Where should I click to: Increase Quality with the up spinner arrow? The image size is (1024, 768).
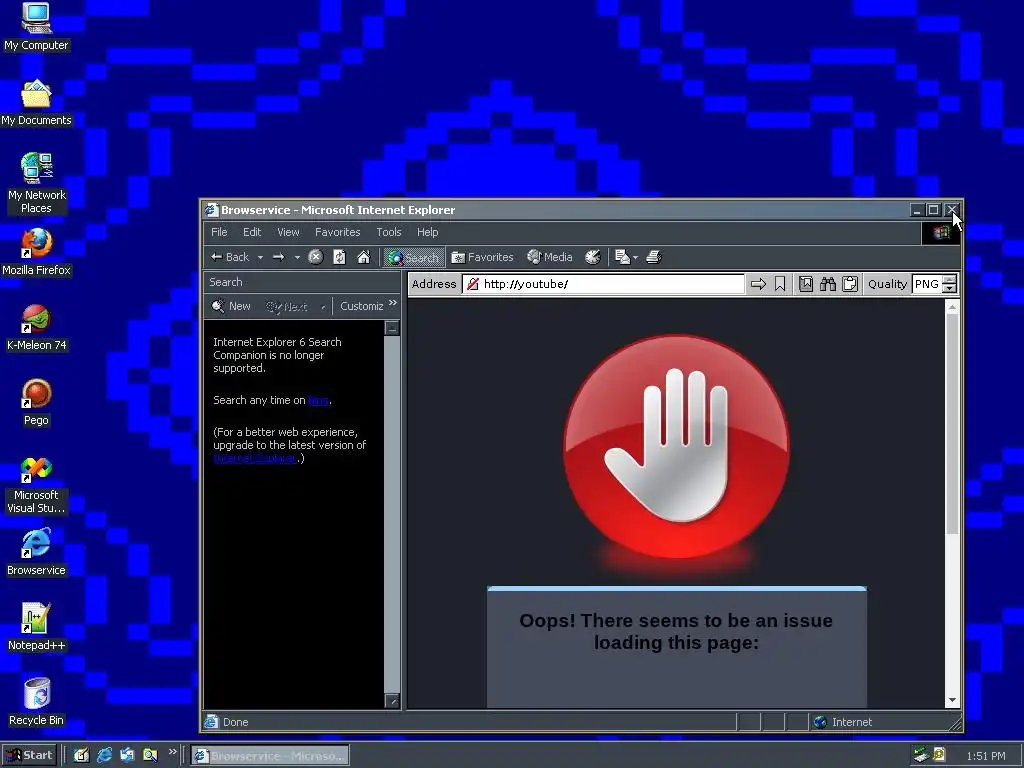click(x=950, y=280)
